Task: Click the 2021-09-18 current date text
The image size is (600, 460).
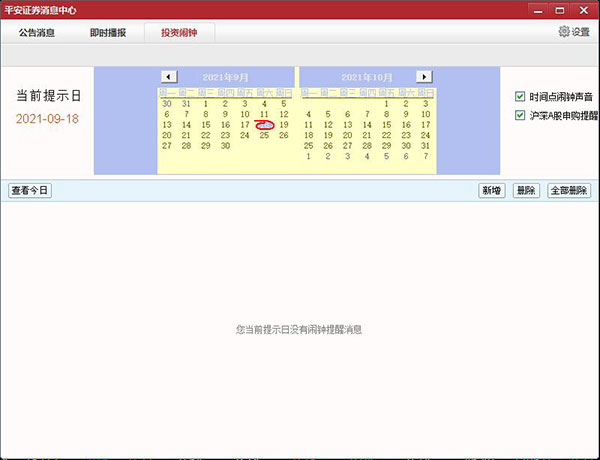Action: coord(47,119)
